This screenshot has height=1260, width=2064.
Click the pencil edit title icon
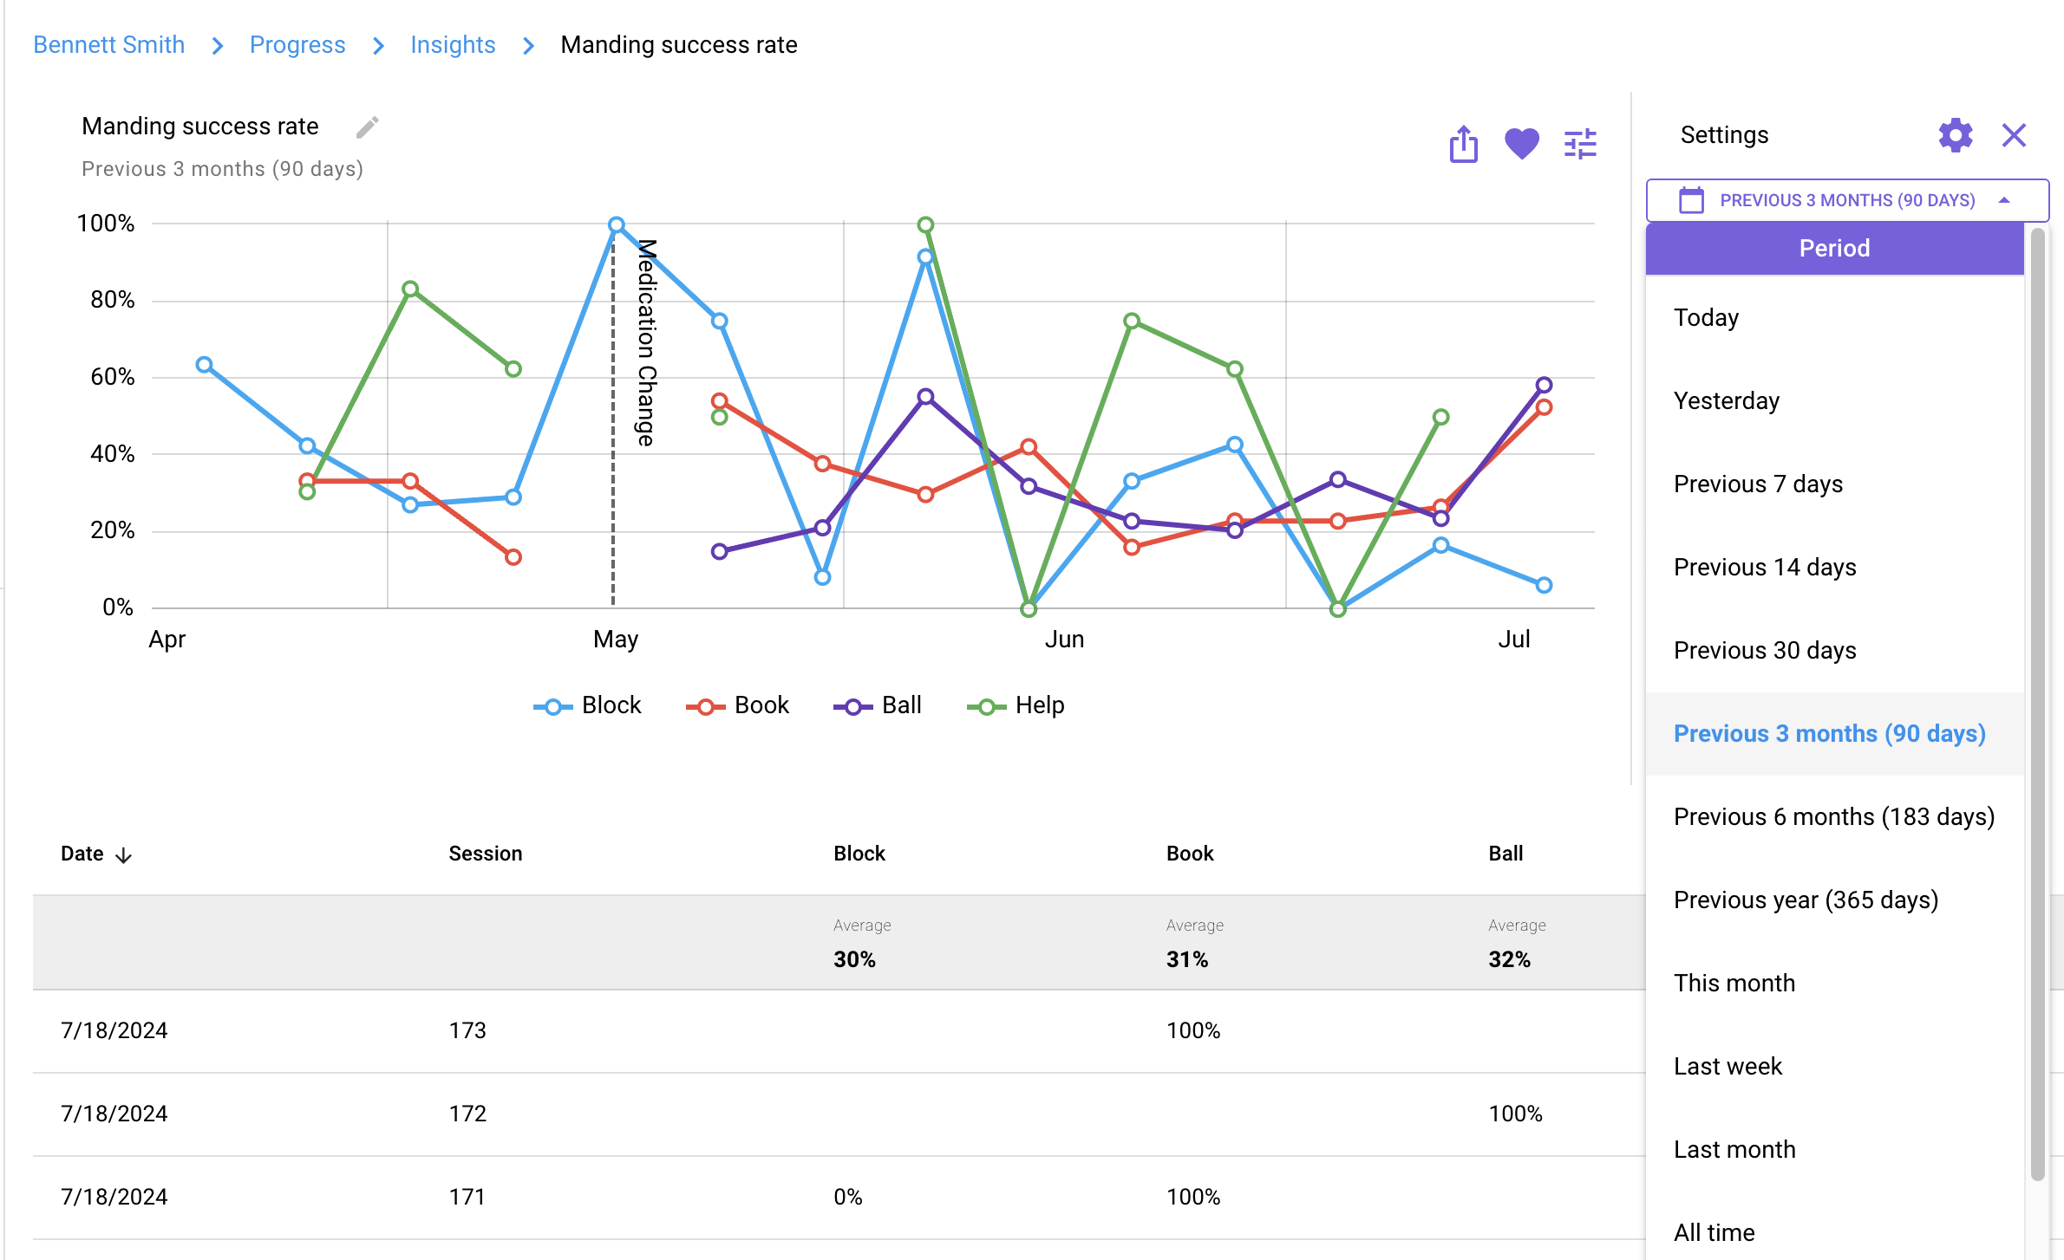[x=367, y=127]
